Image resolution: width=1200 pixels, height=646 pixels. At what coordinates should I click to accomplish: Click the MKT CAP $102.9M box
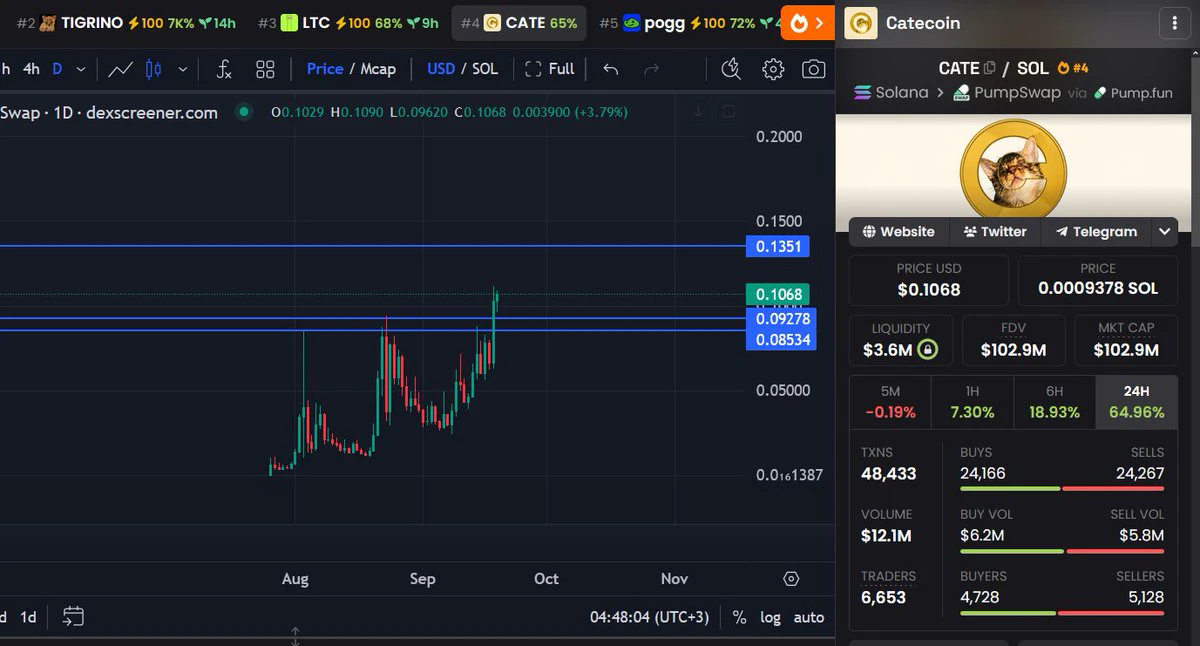pyautogui.click(x=1126, y=339)
